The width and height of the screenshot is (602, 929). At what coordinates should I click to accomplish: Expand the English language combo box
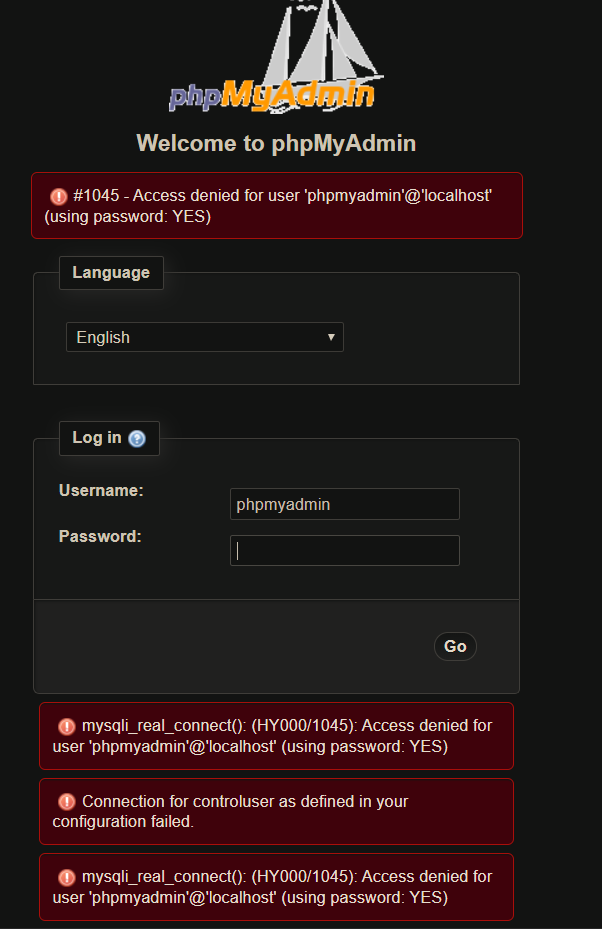[204, 337]
